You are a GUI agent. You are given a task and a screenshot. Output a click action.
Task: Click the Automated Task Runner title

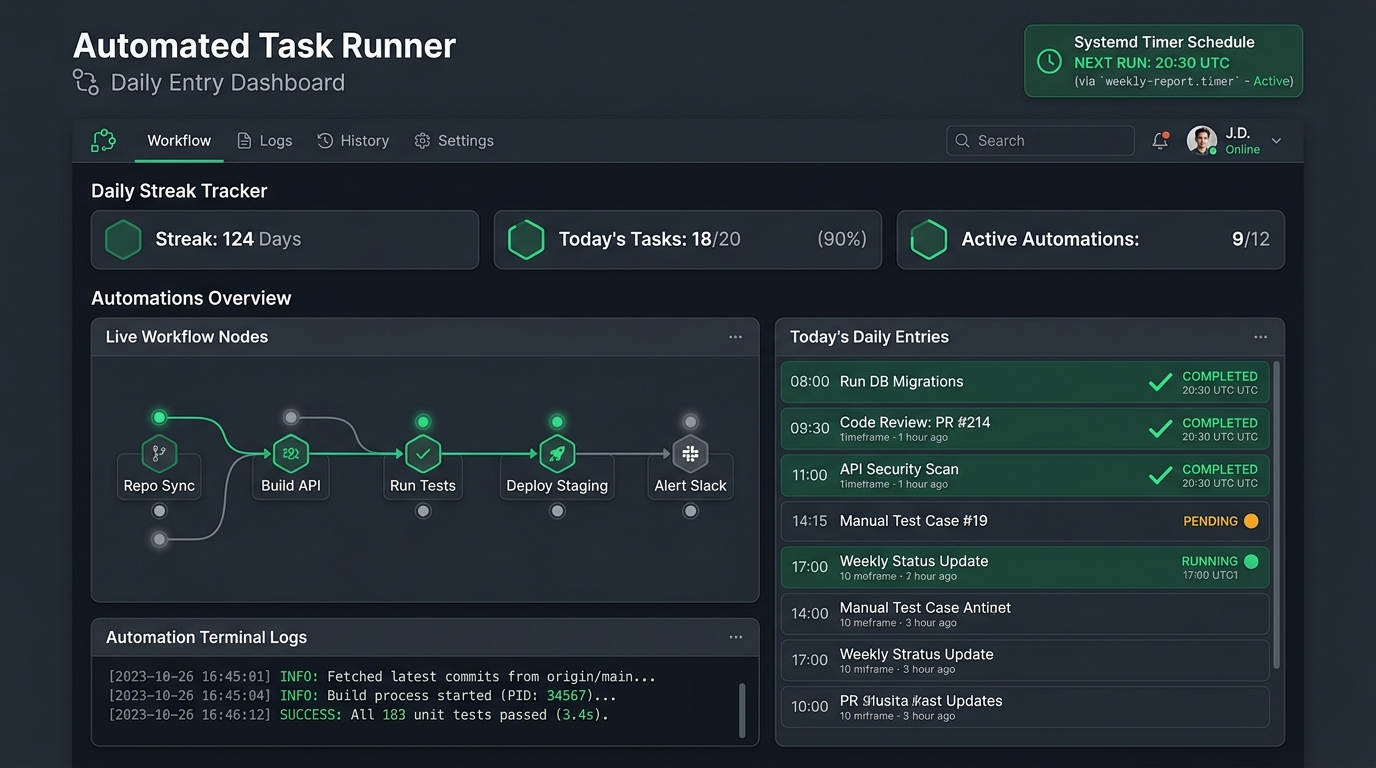tap(264, 46)
